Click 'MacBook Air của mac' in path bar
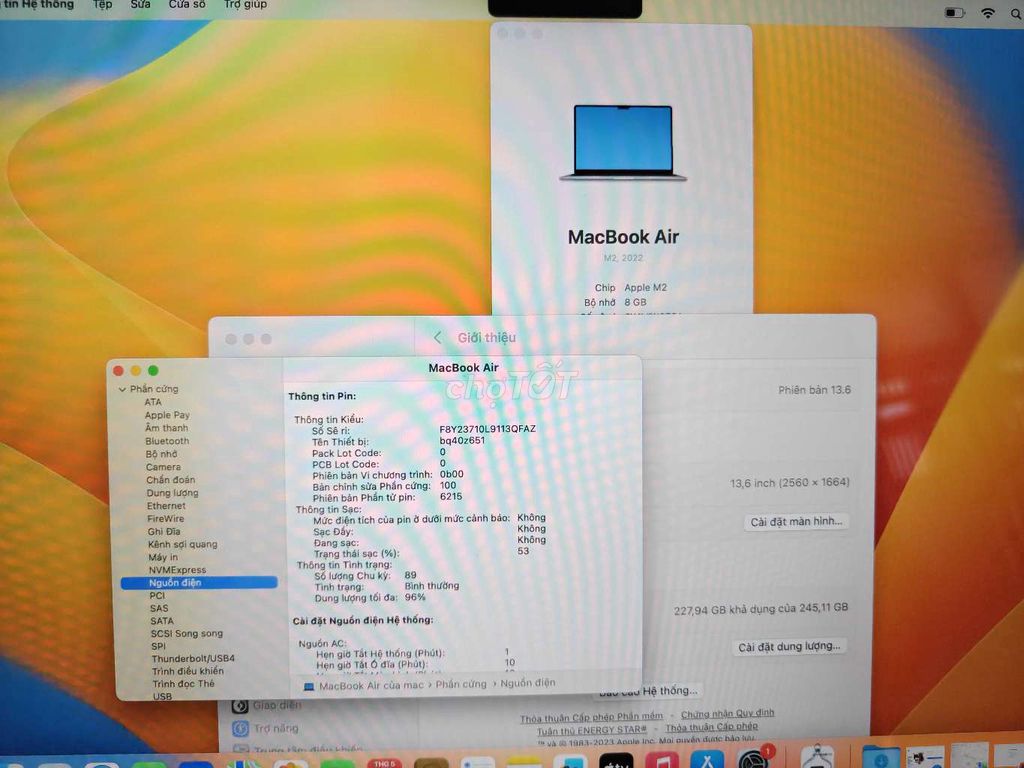This screenshot has width=1024, height=768. (371, 686)
